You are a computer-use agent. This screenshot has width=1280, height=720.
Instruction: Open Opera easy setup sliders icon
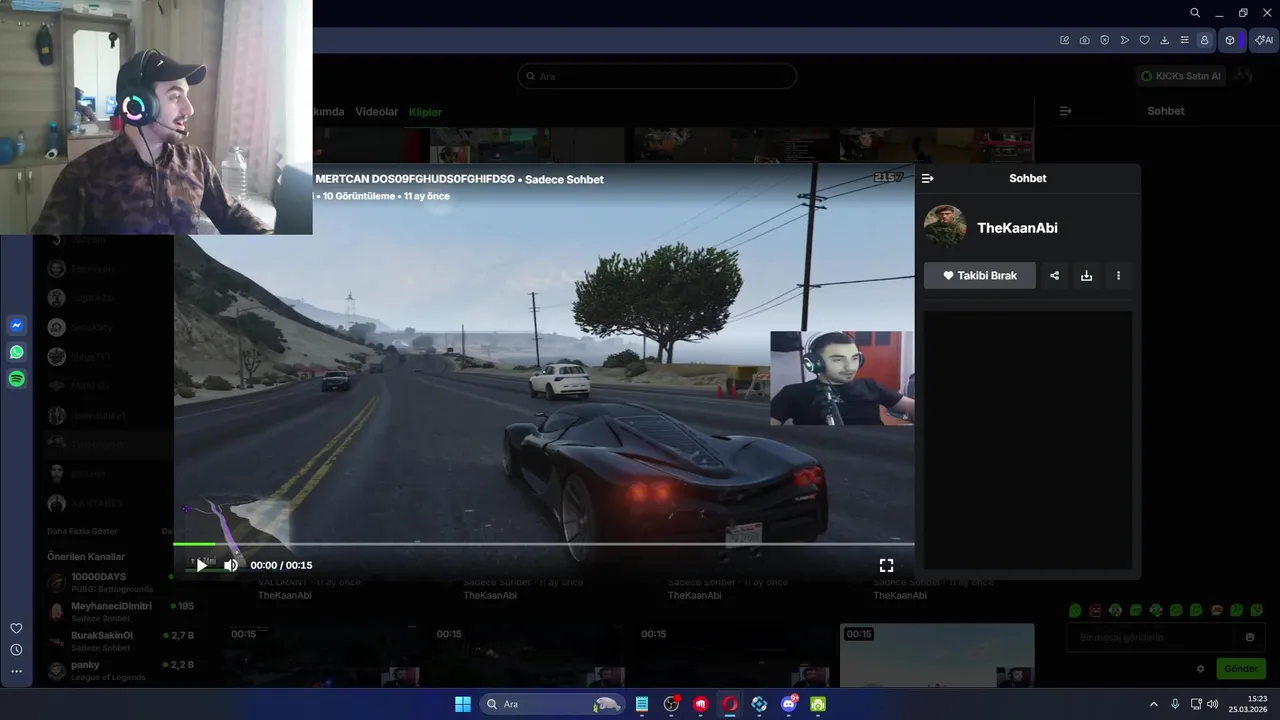(x=1184, y=40)
